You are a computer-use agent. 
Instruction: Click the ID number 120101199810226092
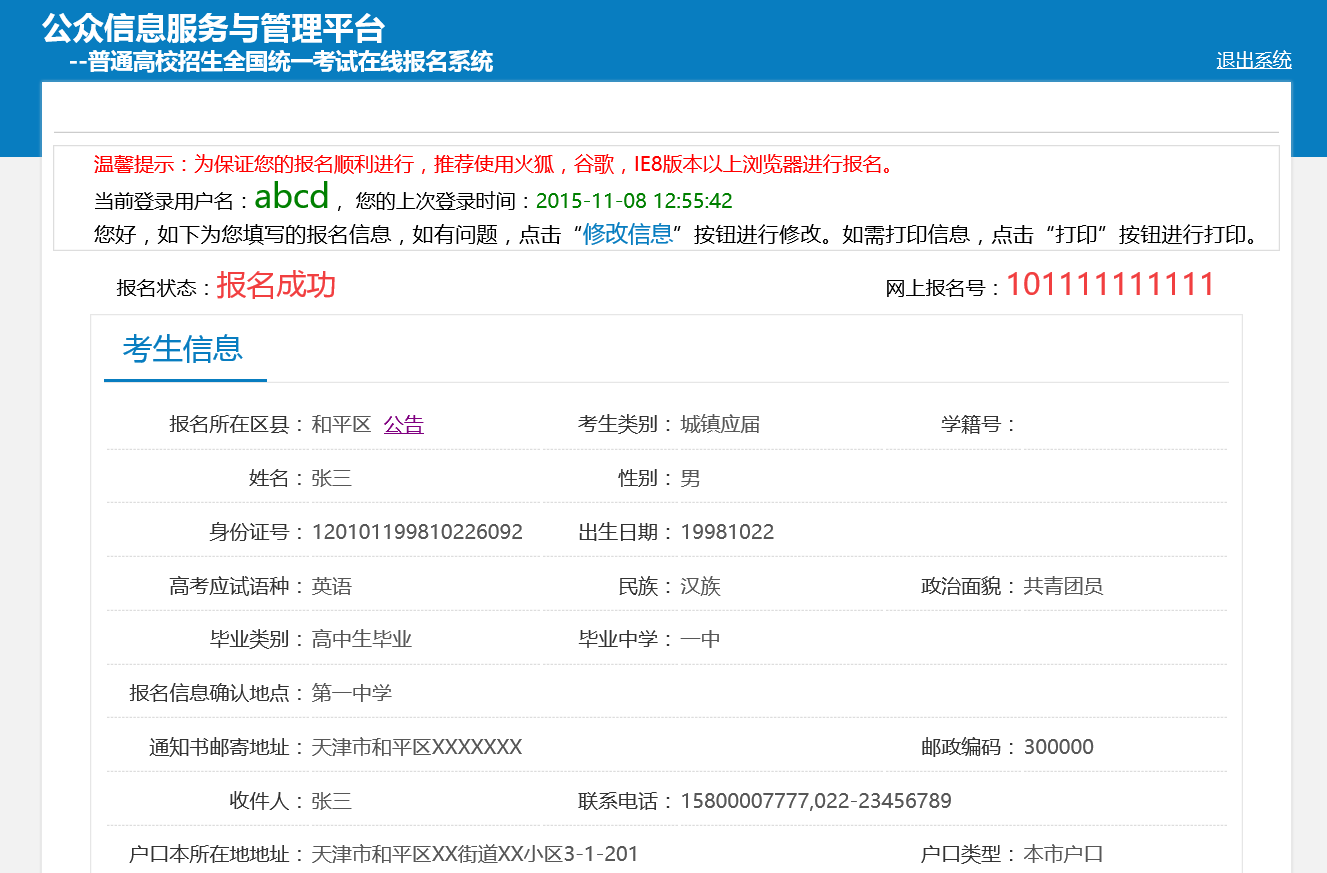click(x=417, y=532)
